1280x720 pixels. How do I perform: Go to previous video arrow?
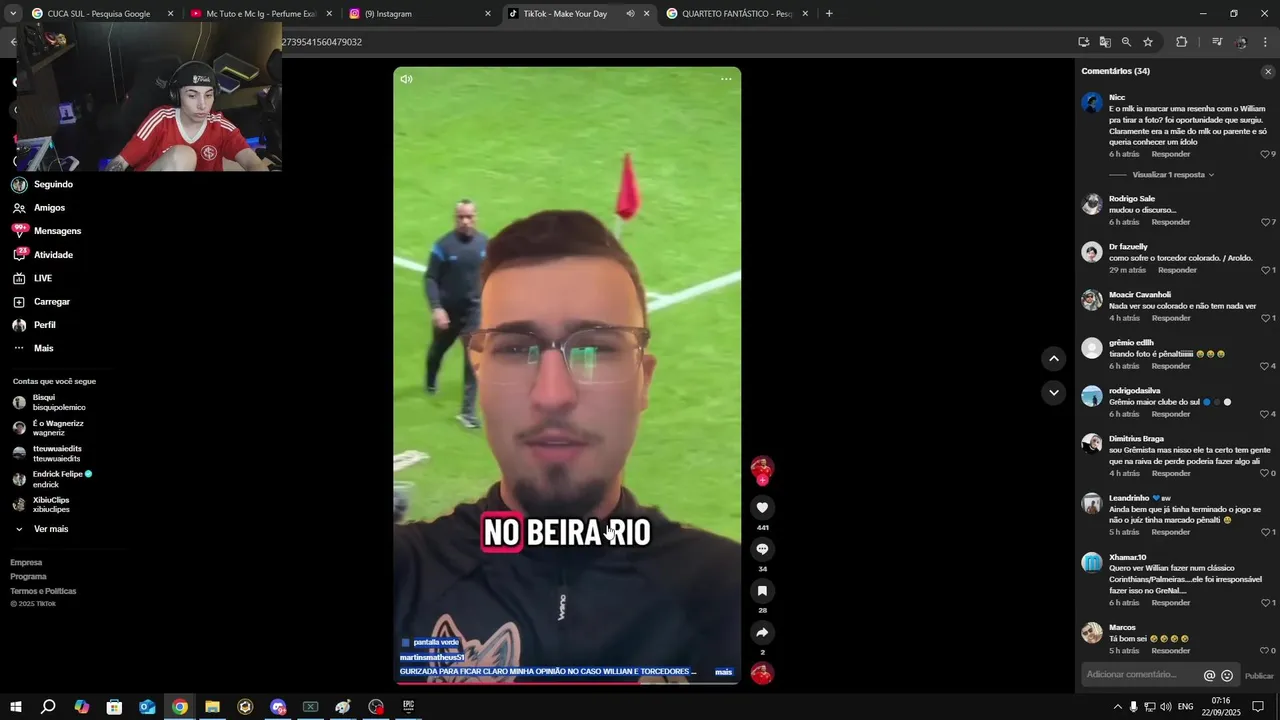click(1053, 358)
